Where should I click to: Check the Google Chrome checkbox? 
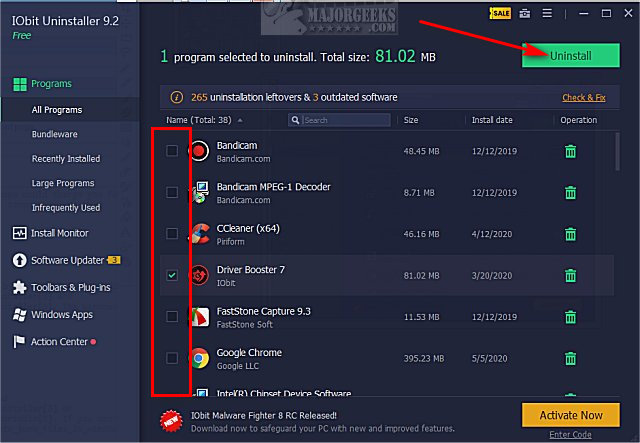(172, 358)
